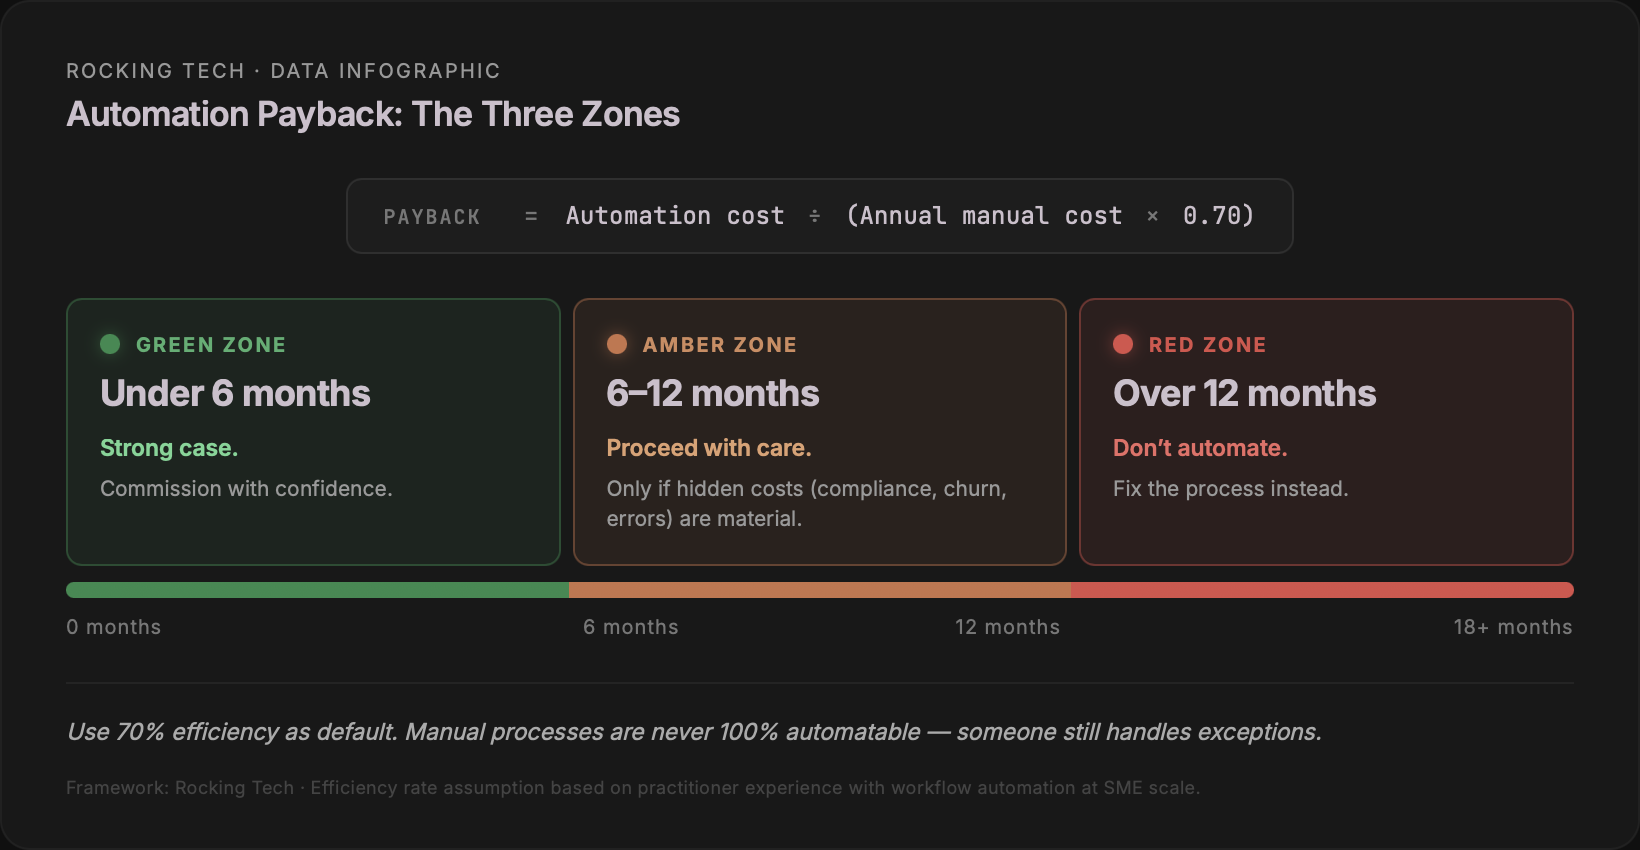The height and width of the screenshot is (850, 1640).
Task: Select the amber segment of the payback bar
Action: pos(820,590)
